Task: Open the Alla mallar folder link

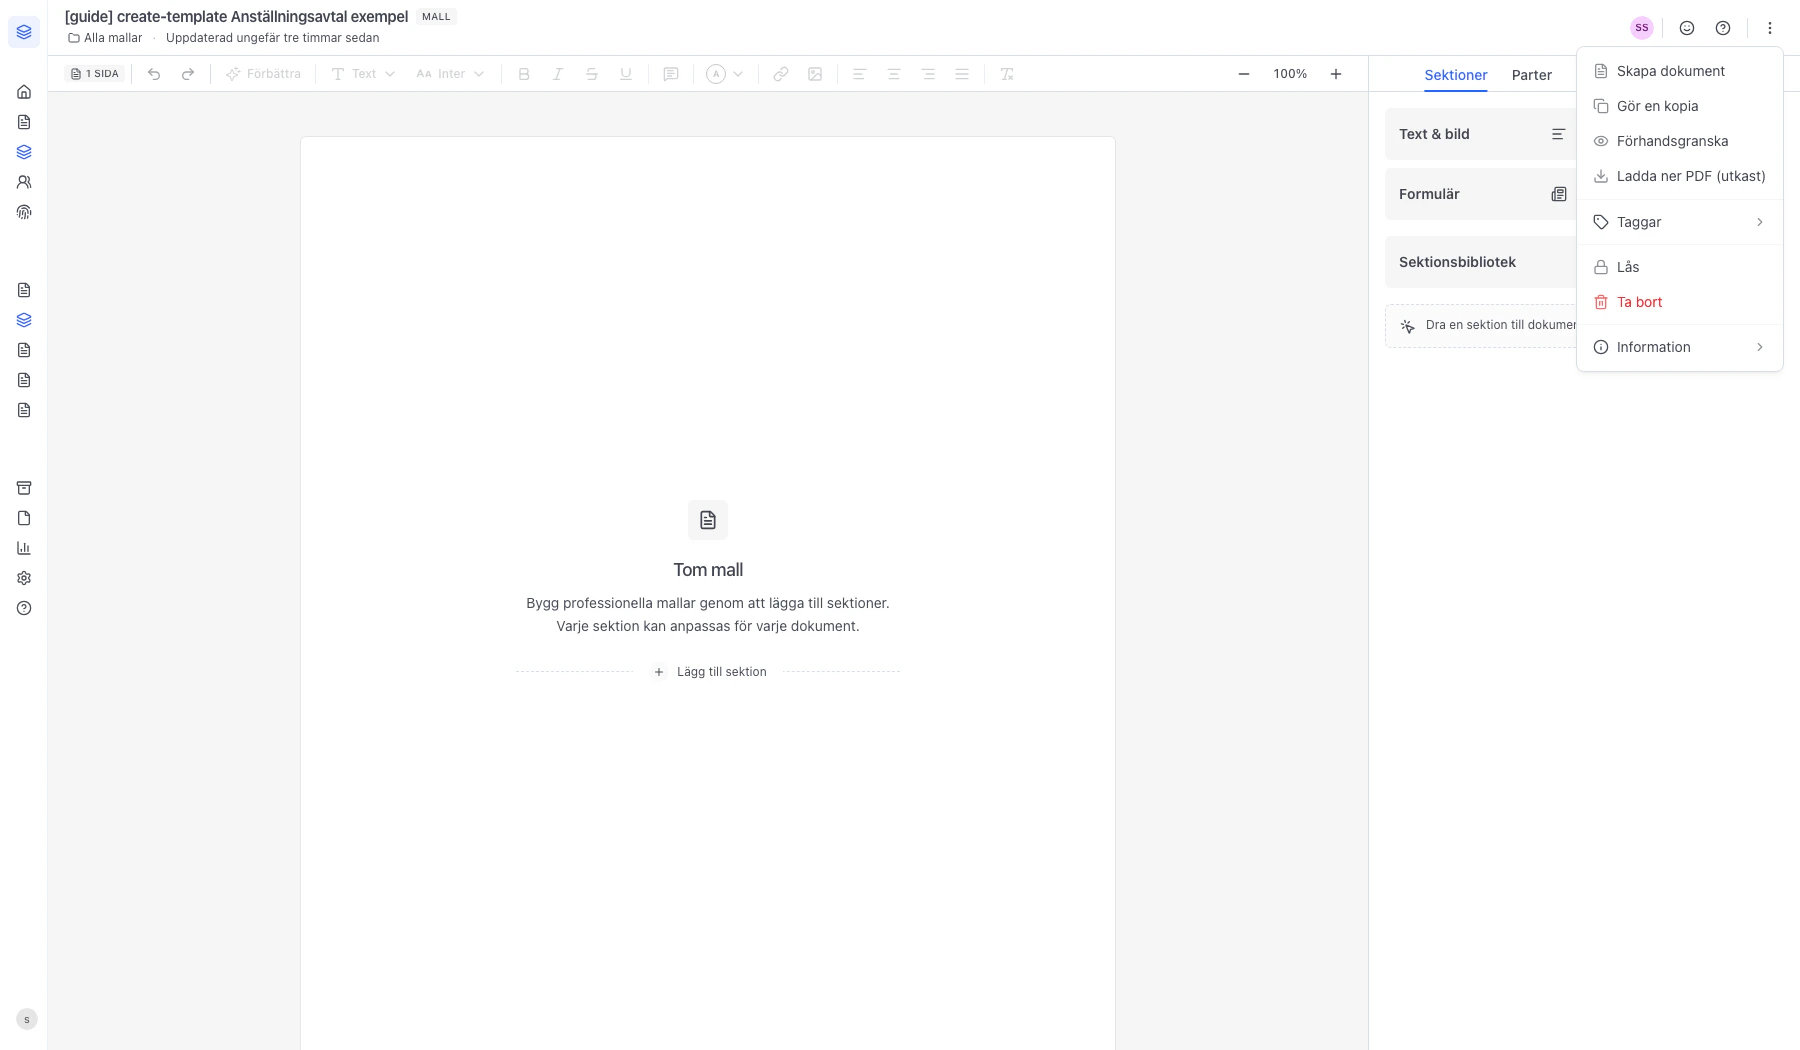Action: pos(105,38)
